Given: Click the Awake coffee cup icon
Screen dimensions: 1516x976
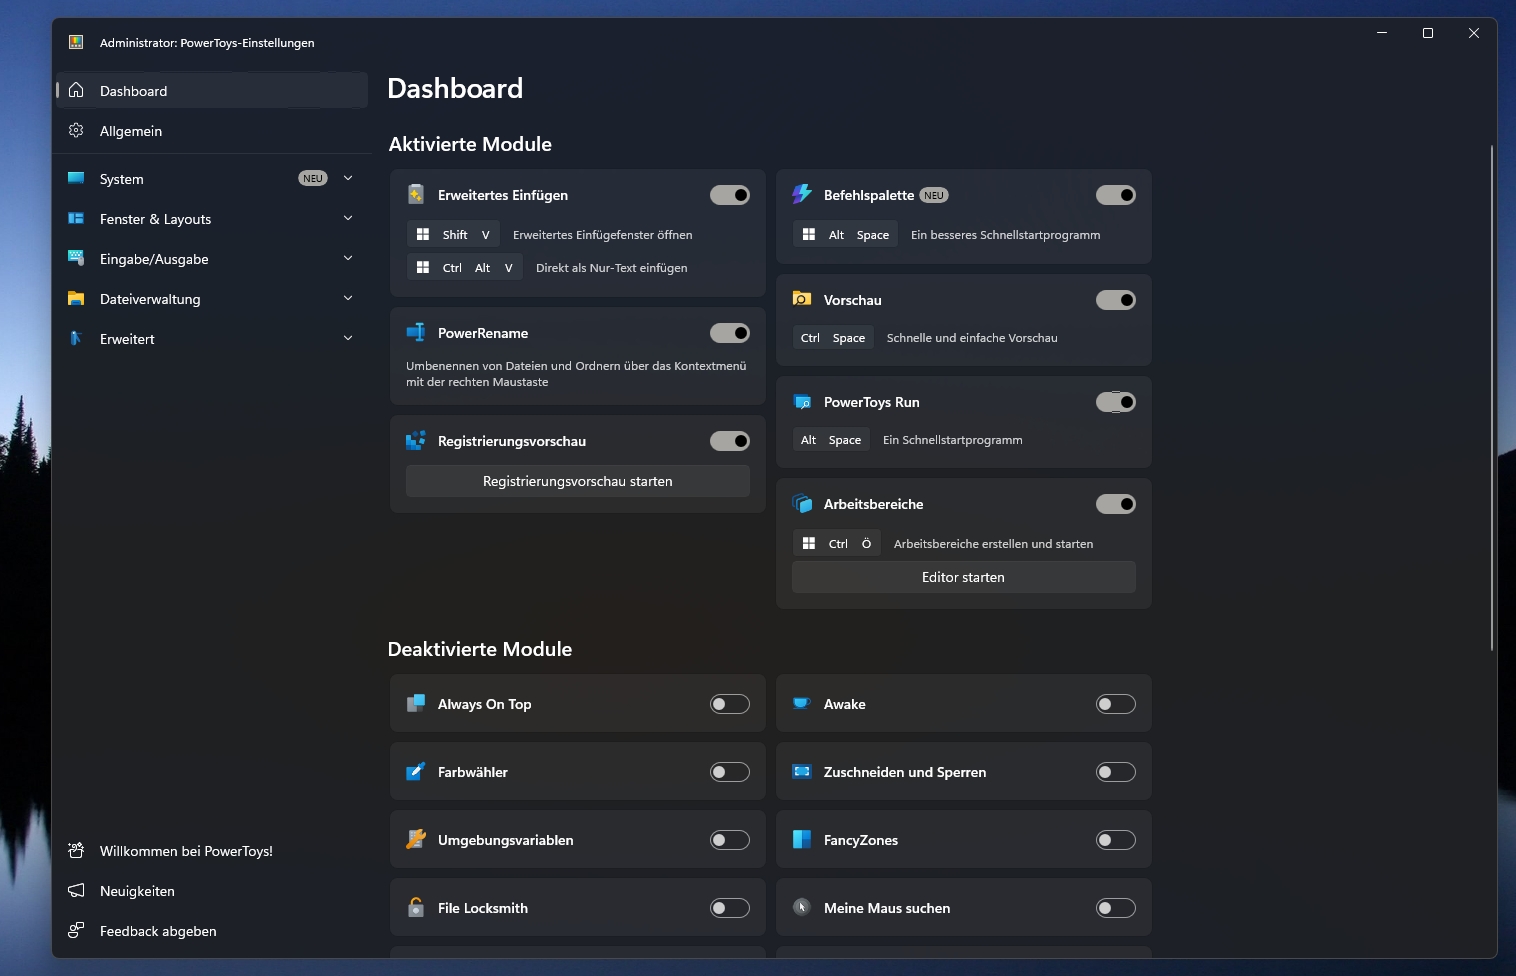Looking at the screenshot, I should tap(802, 703).
